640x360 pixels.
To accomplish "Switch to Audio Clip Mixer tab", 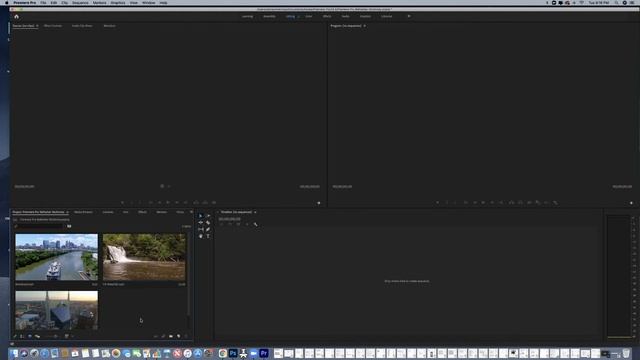I will point(82,26).
